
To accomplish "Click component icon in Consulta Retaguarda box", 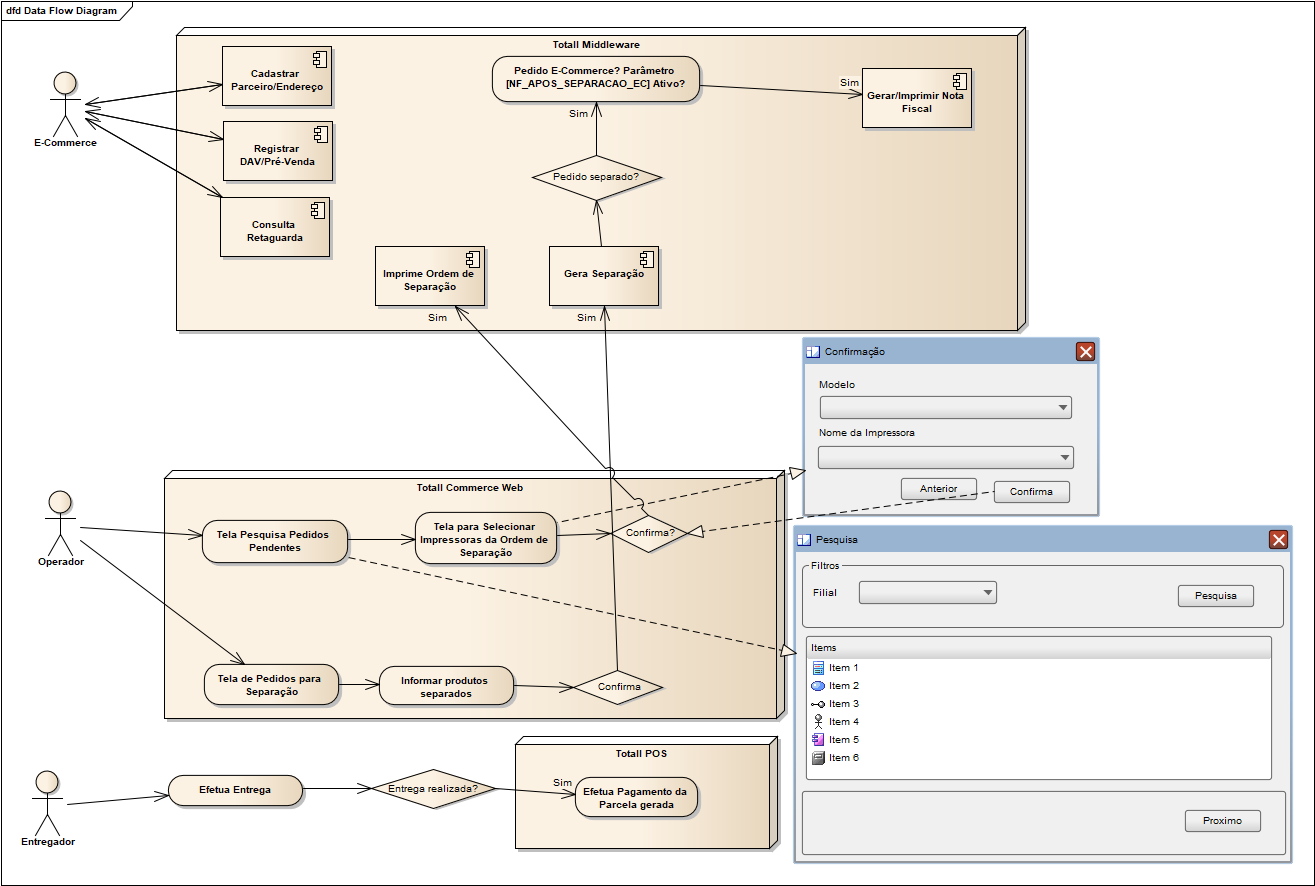I will point(318,210).
